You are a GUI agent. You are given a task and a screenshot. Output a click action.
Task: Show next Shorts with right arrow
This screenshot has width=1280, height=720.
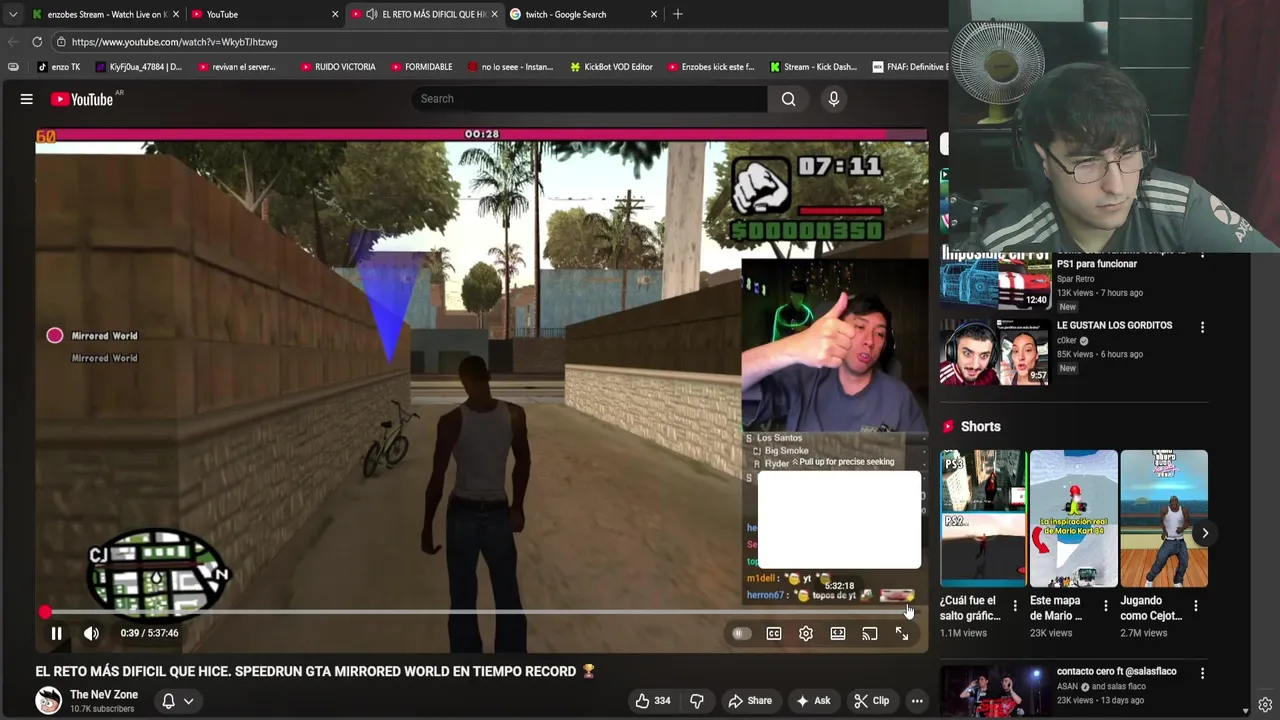point(1205,533)
